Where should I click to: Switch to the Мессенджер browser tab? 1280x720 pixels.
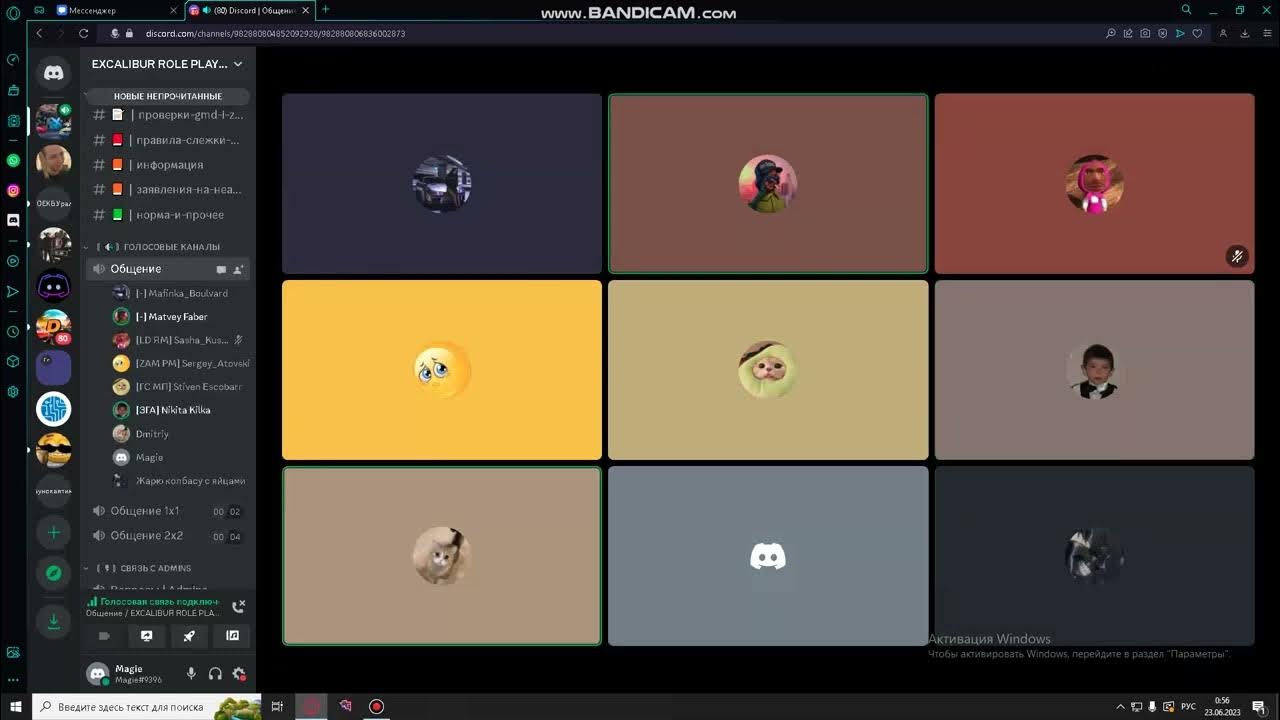coord(115,10)
